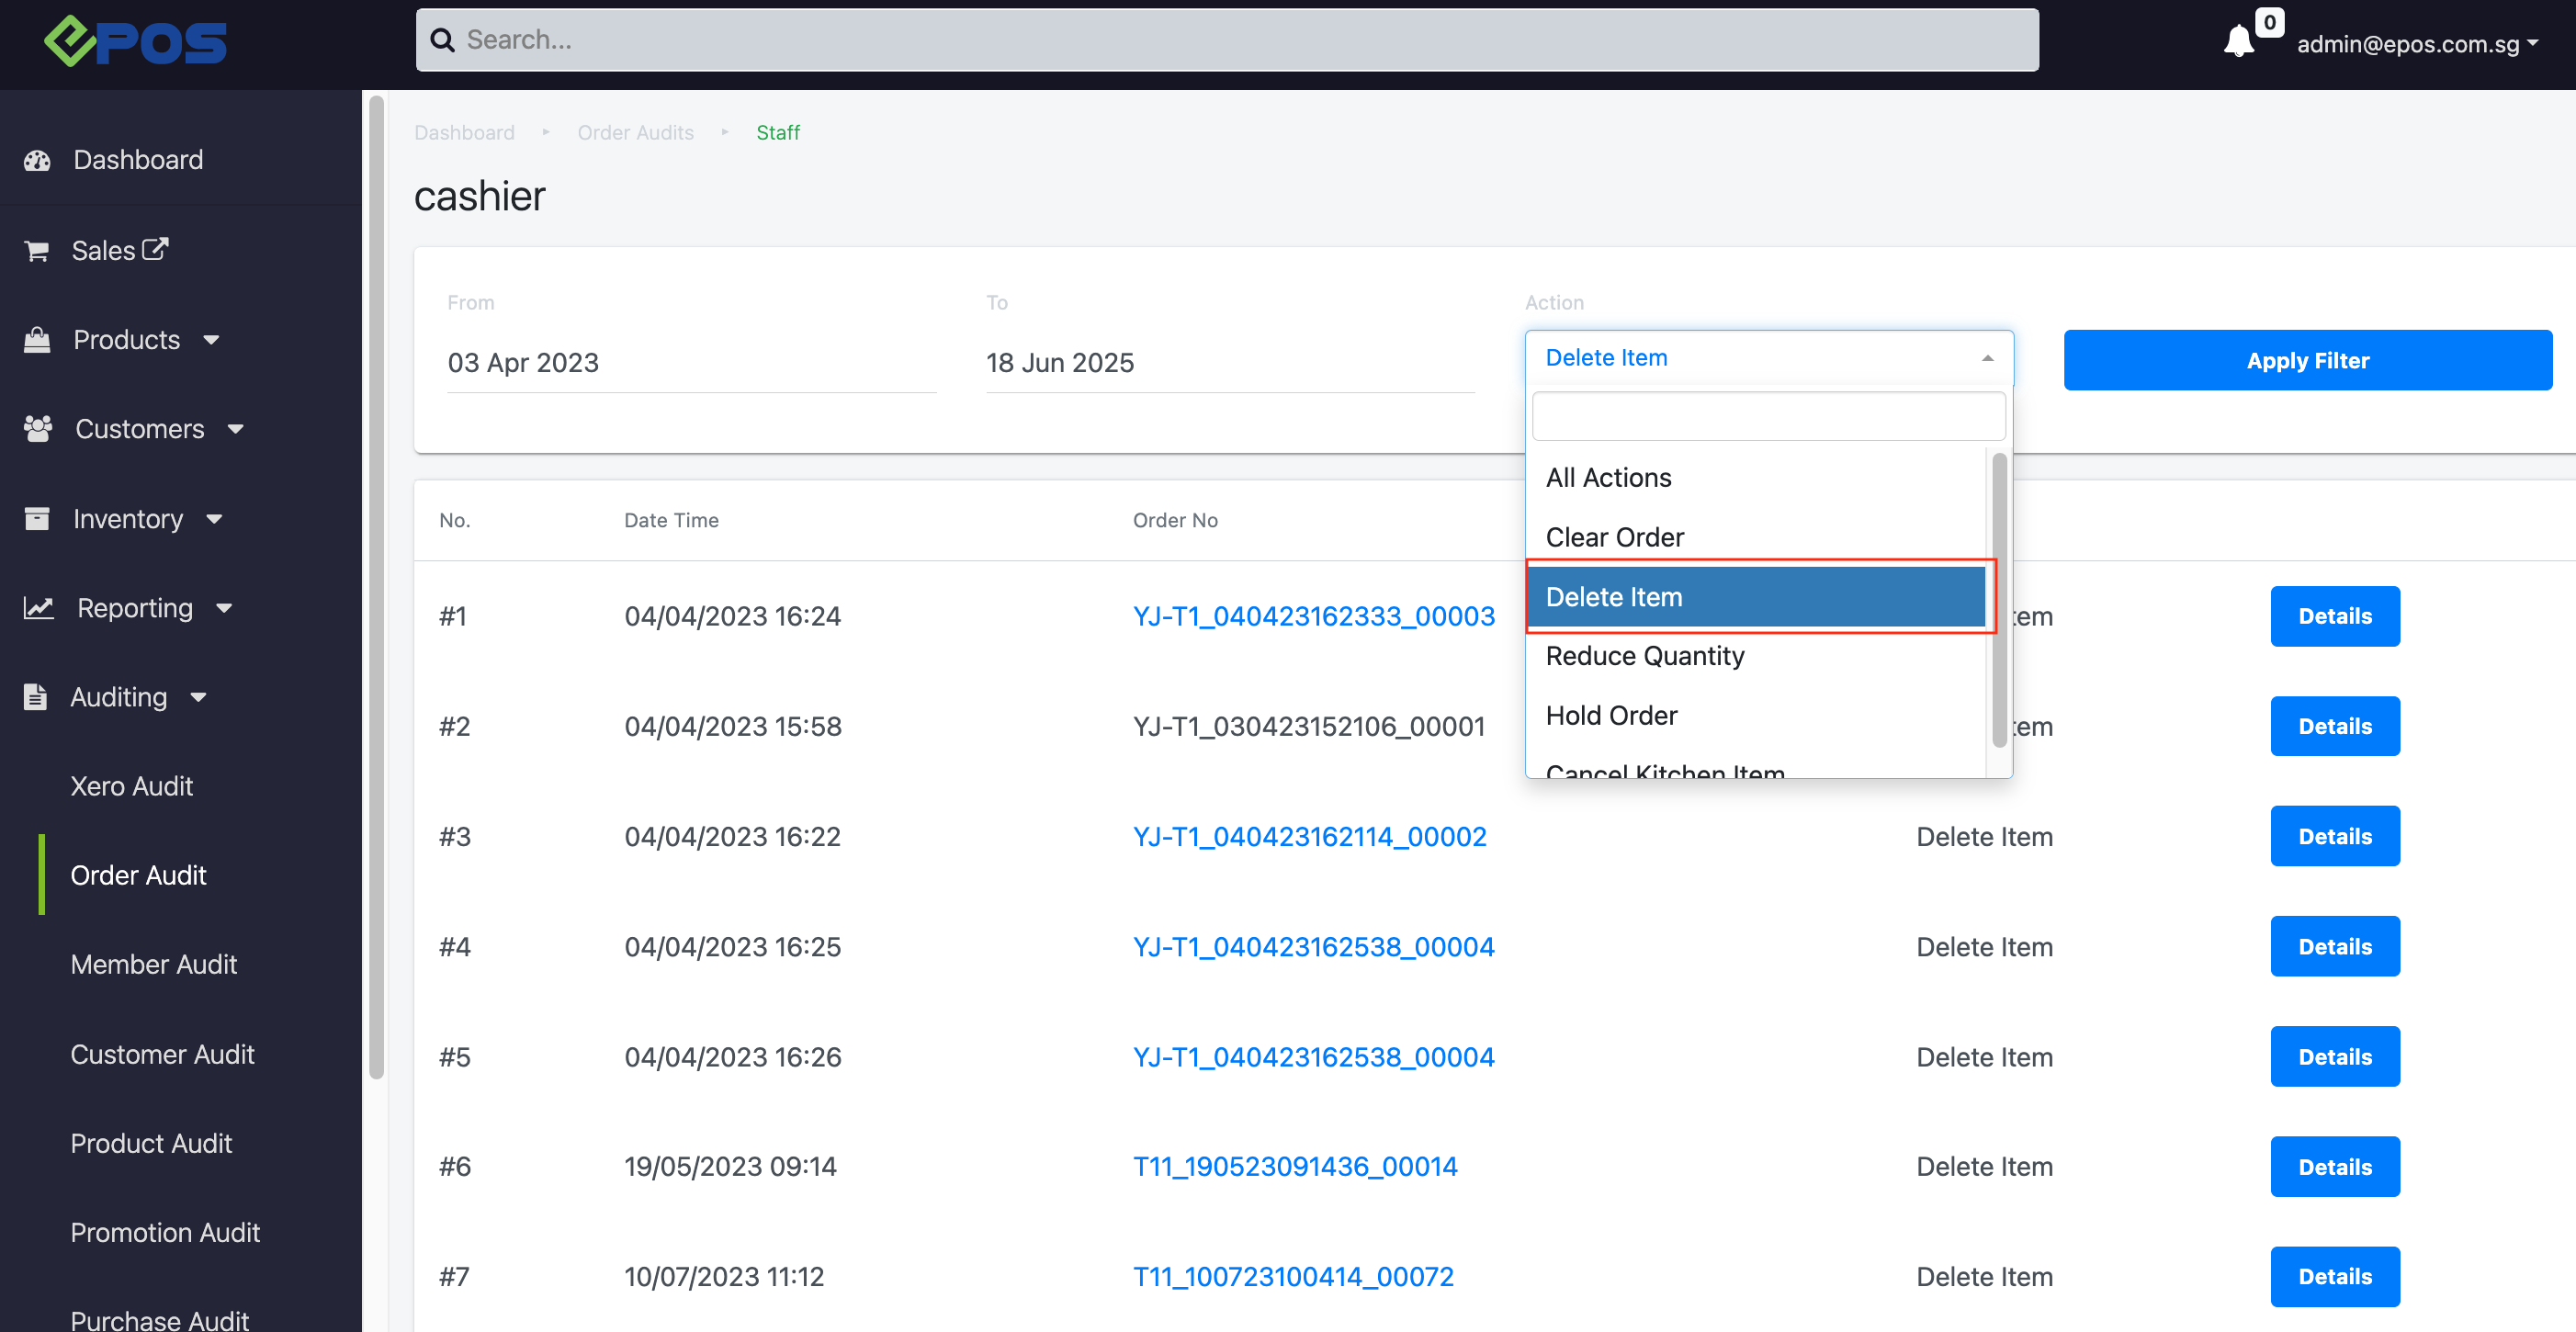Select Reduce Quantity from action list
2576x1332 pixels.
pyautogui.click(x=1644, y=656)
